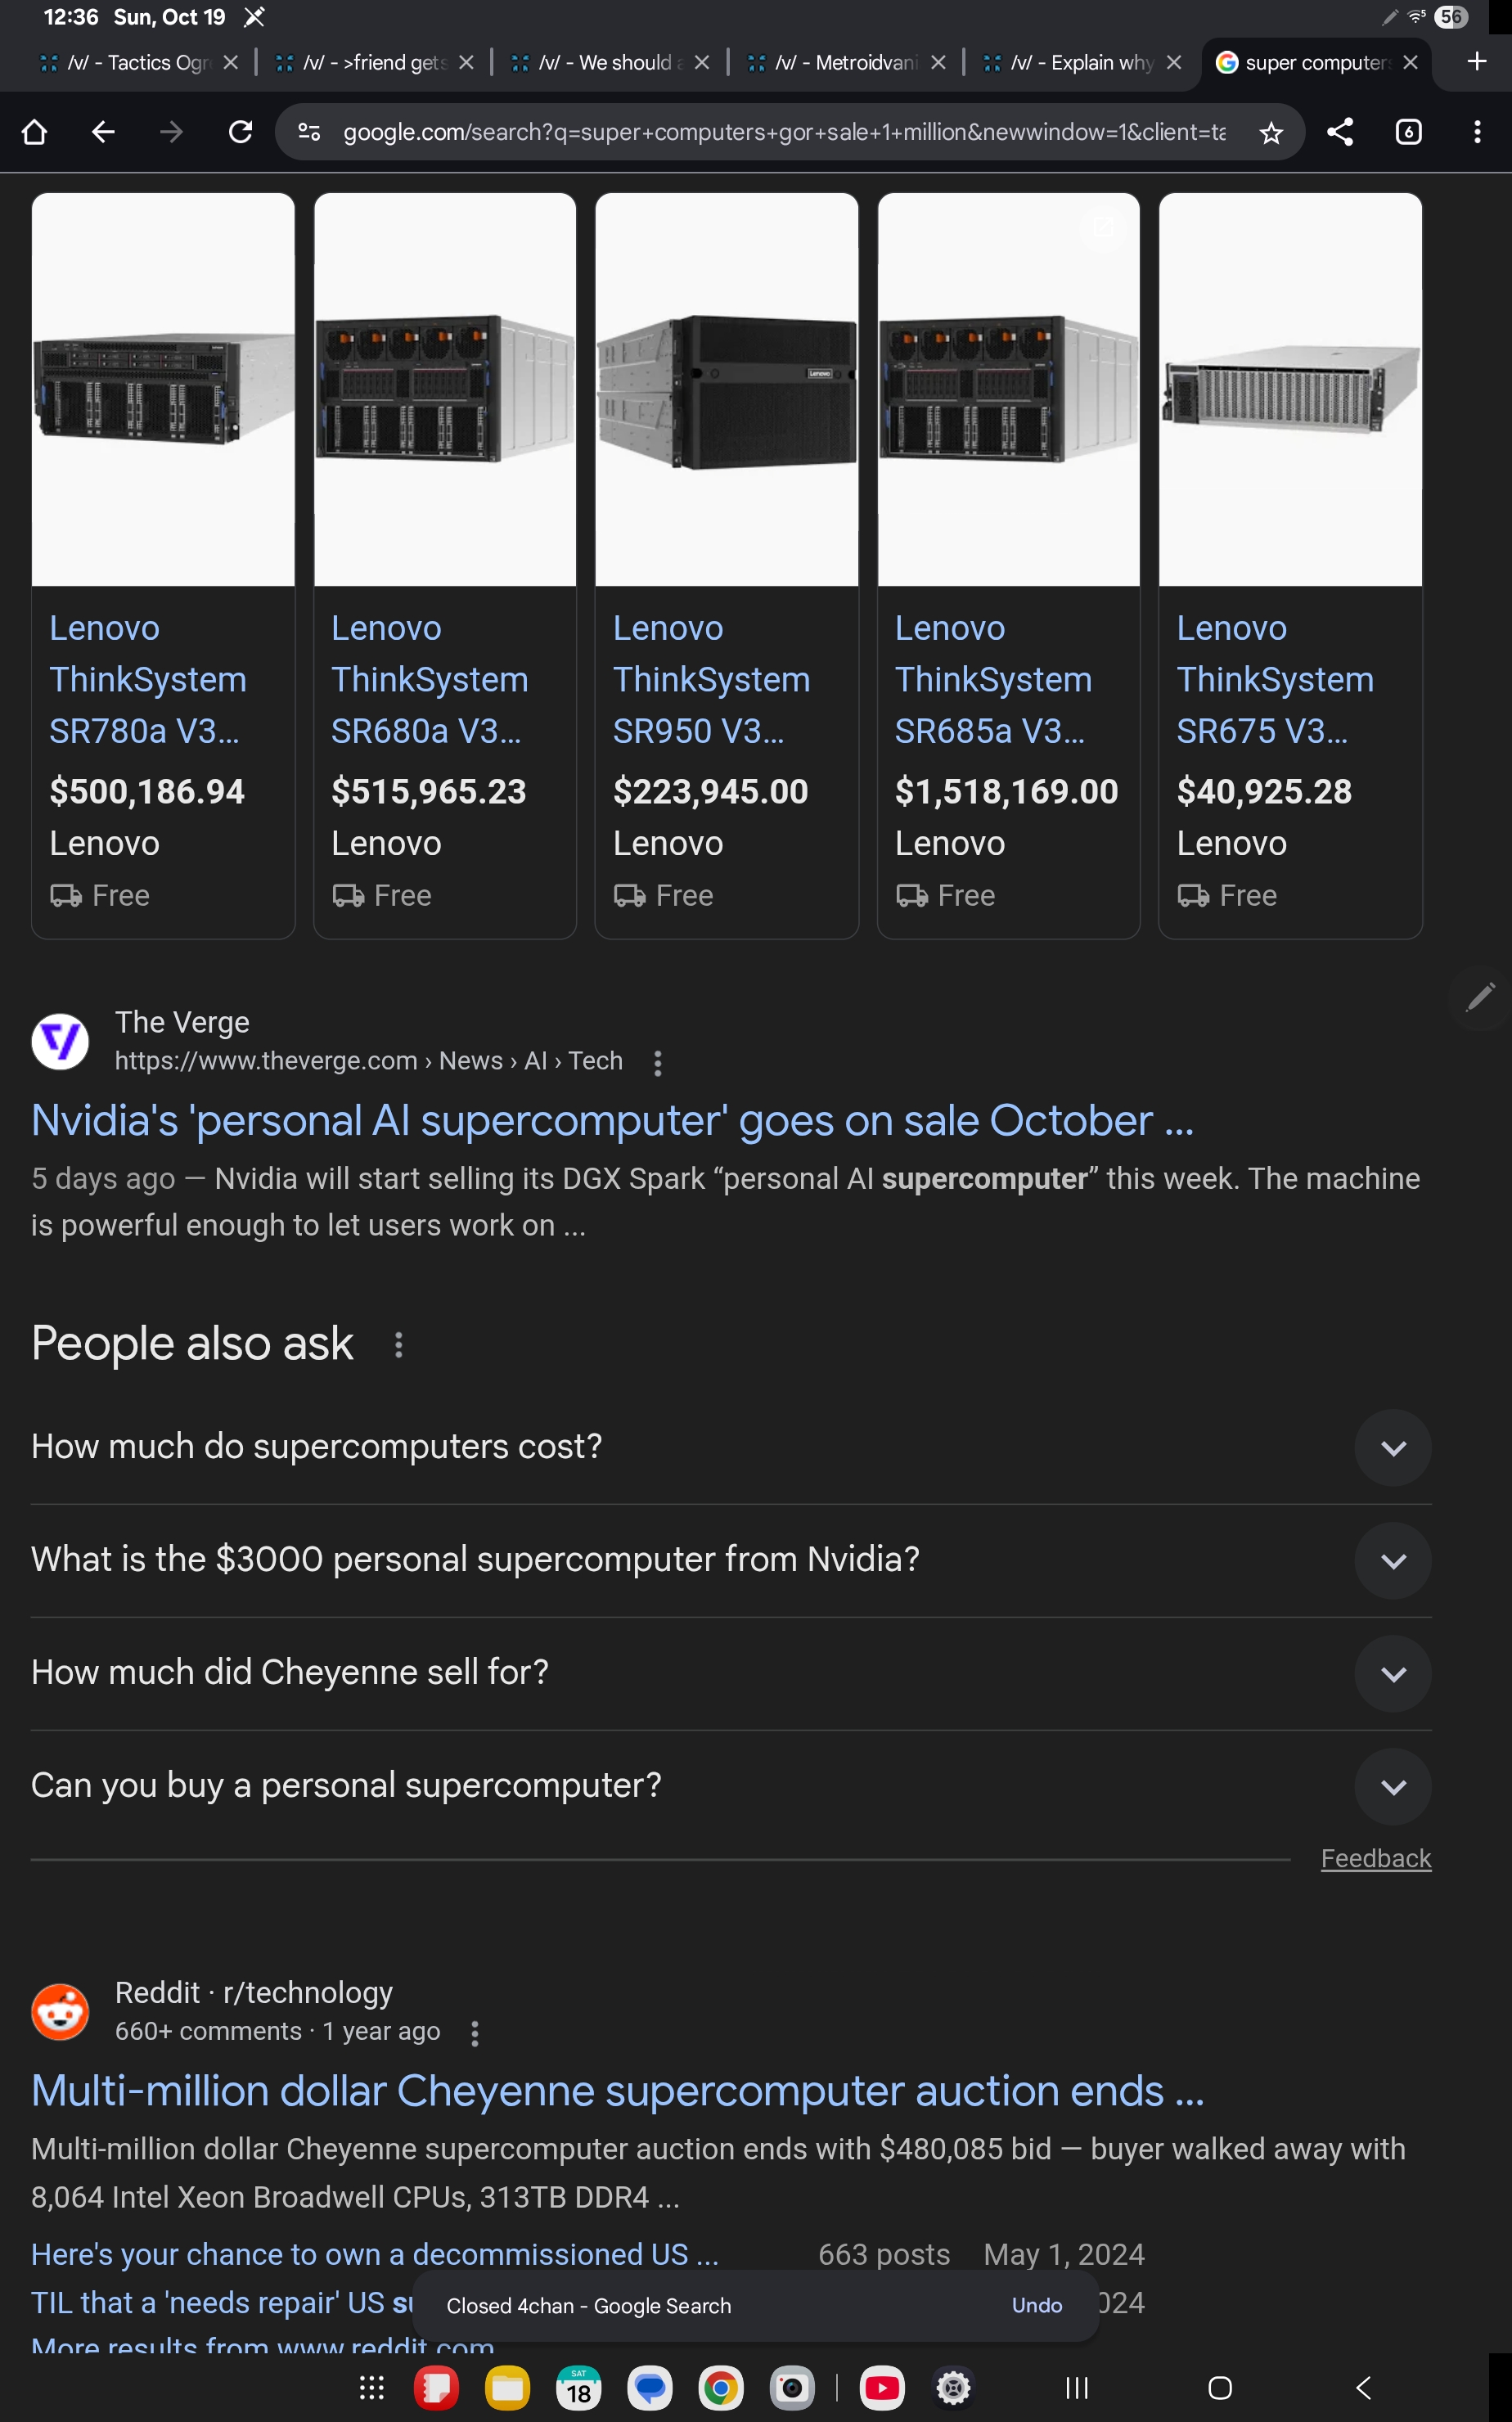Reload the Google search page

coord(240,132)
